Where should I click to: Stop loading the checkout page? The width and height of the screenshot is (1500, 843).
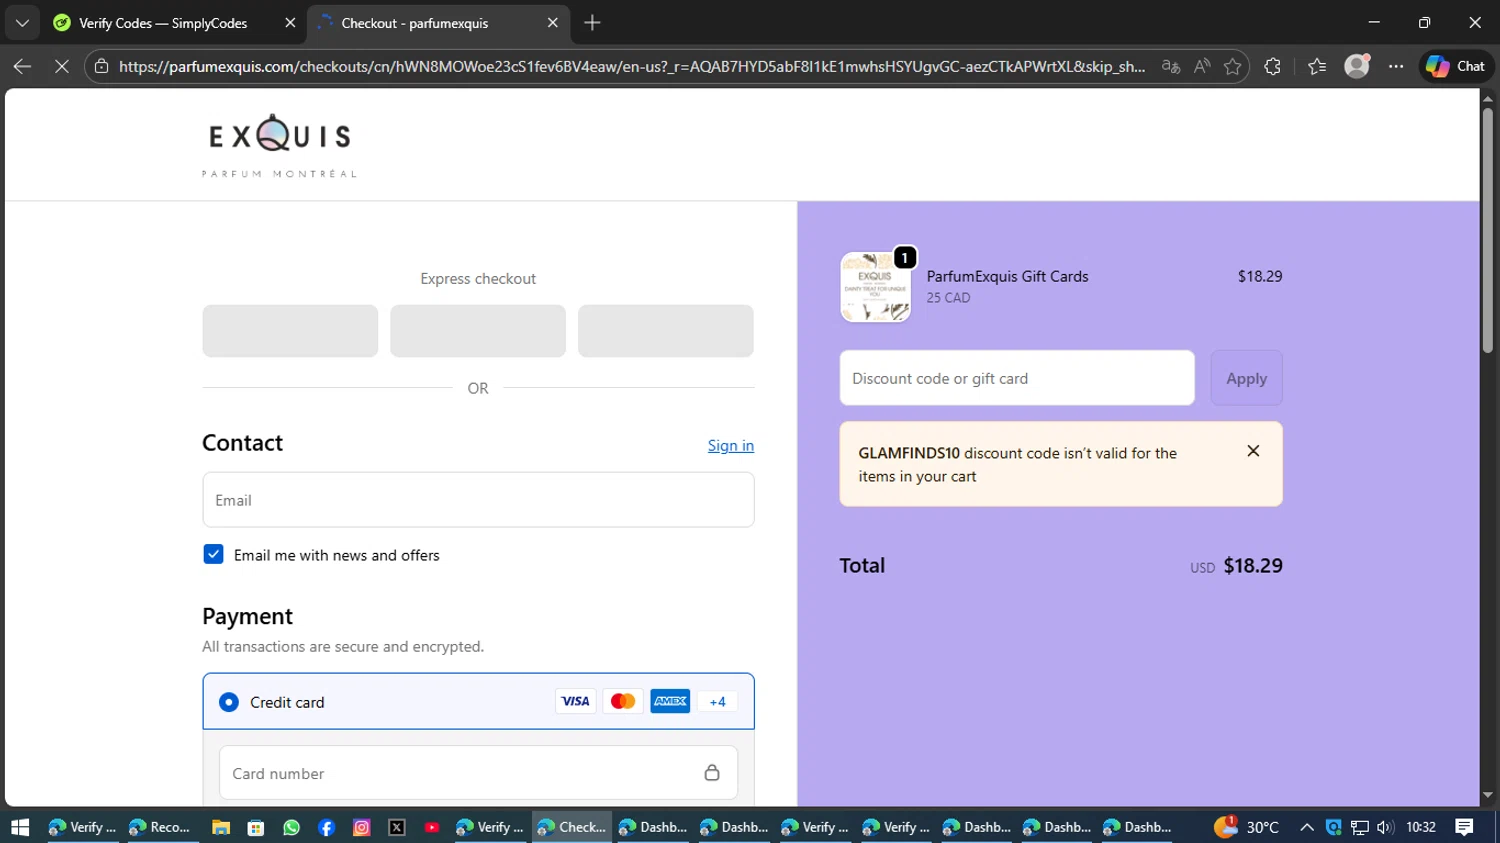click(x=61, y=66)
